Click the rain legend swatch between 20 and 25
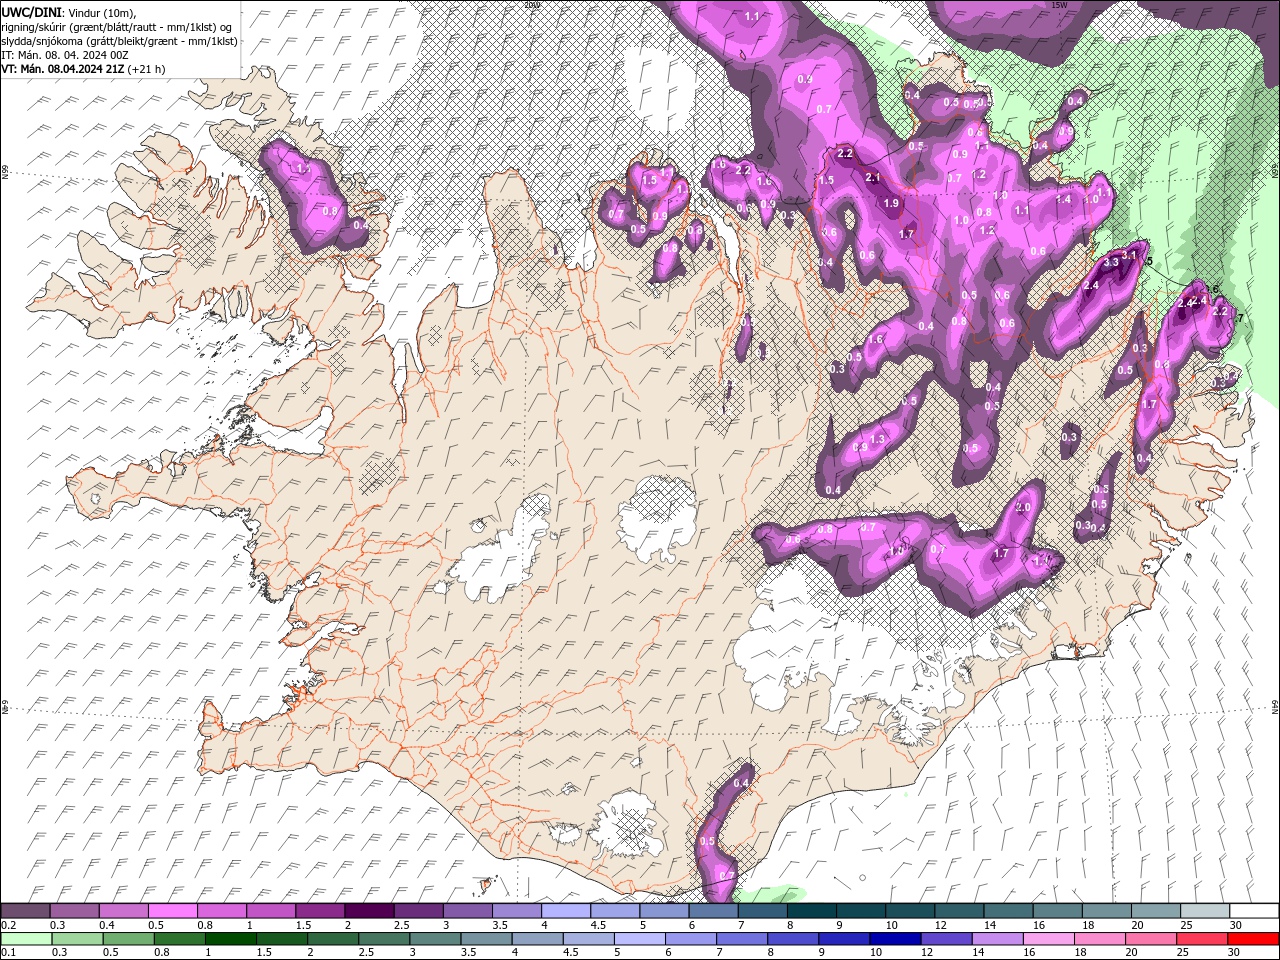Image resolution: width=1280 pixels, height=960 pixels. (1152, 939)
